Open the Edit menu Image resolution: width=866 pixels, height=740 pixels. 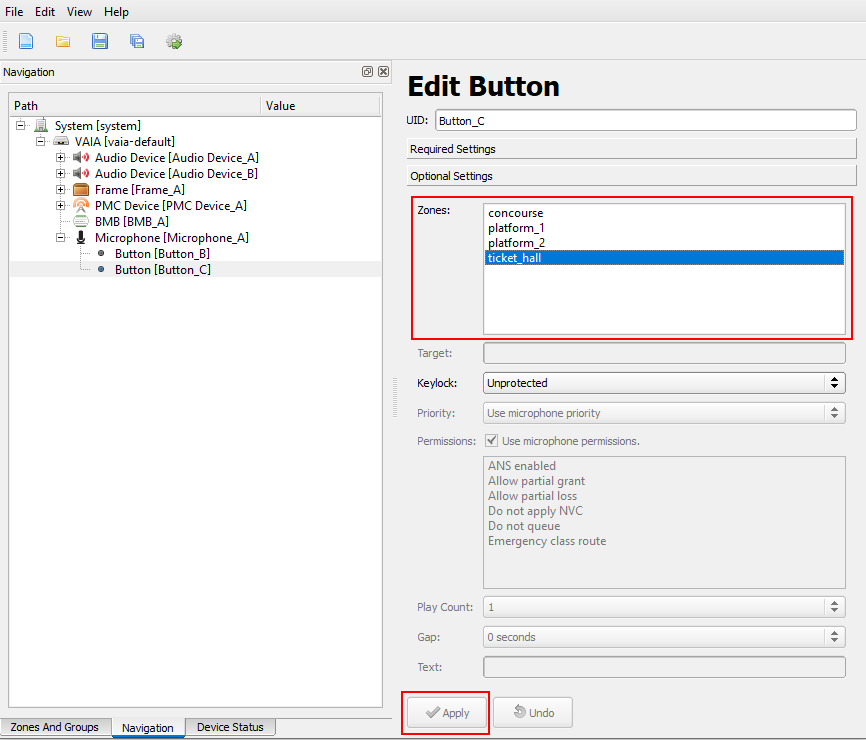tap(45, 12)
